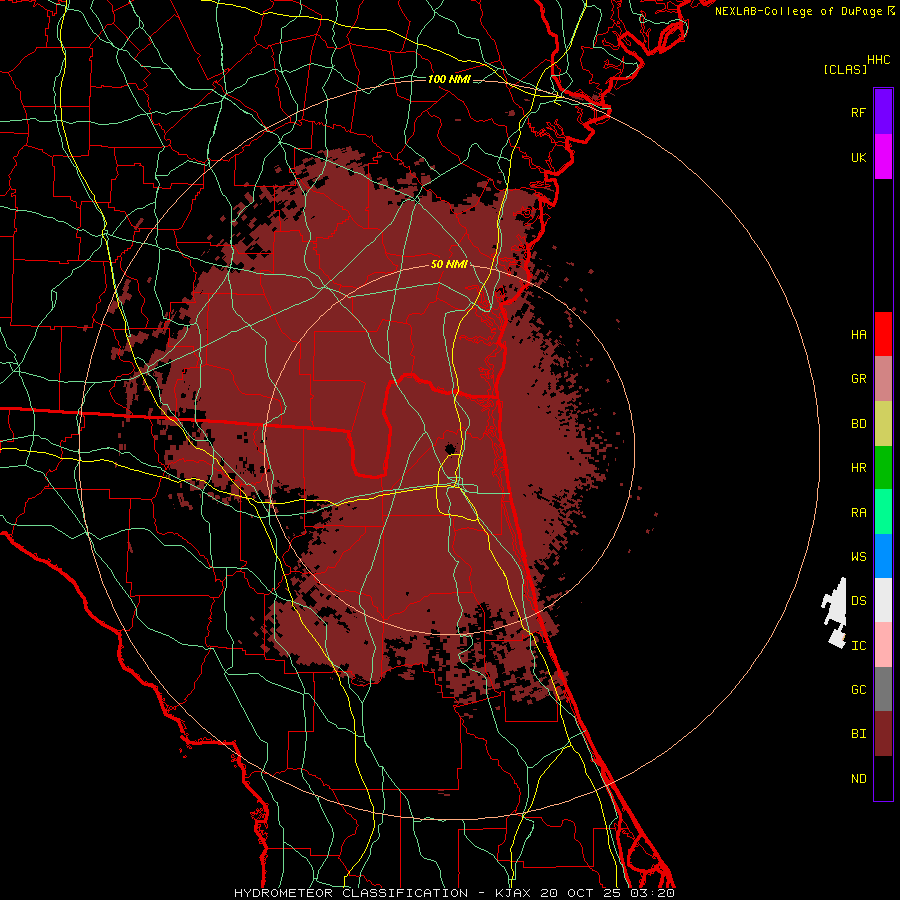Viewport: 900px width, 900px height.
Task: Click the WS blue legend swatch
Action: coord(883,556)
